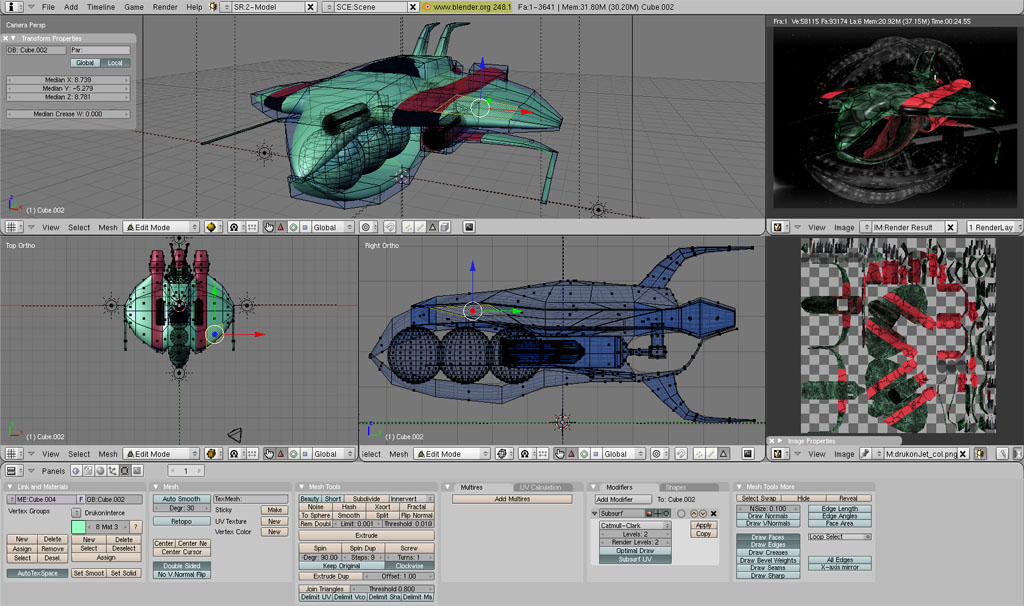The width and height of the screenshot is (1024, 606).
Task: Click the green material color swatch
Action: pos(78,526)
